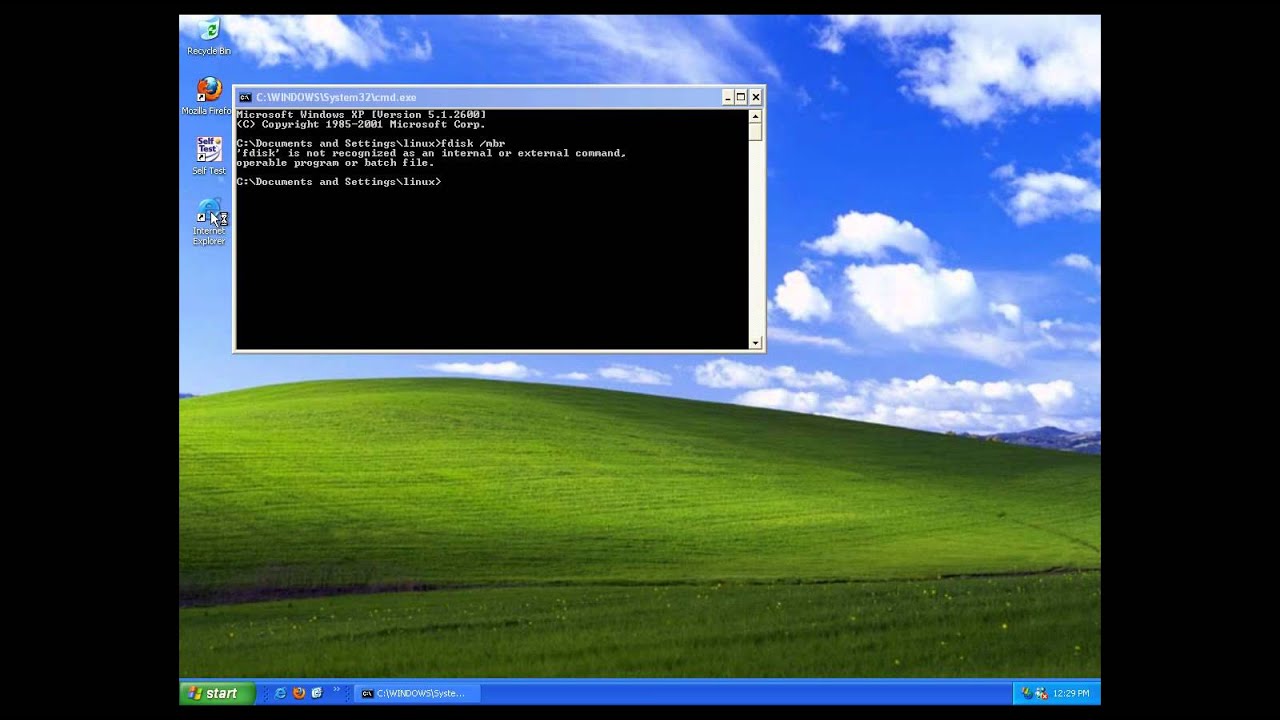Image resolution: width=1280 pixels, height=720 pixels.
Task: Click the Copyright 1985-2001 Microsoft Corp. line
Action: (361, 125)
